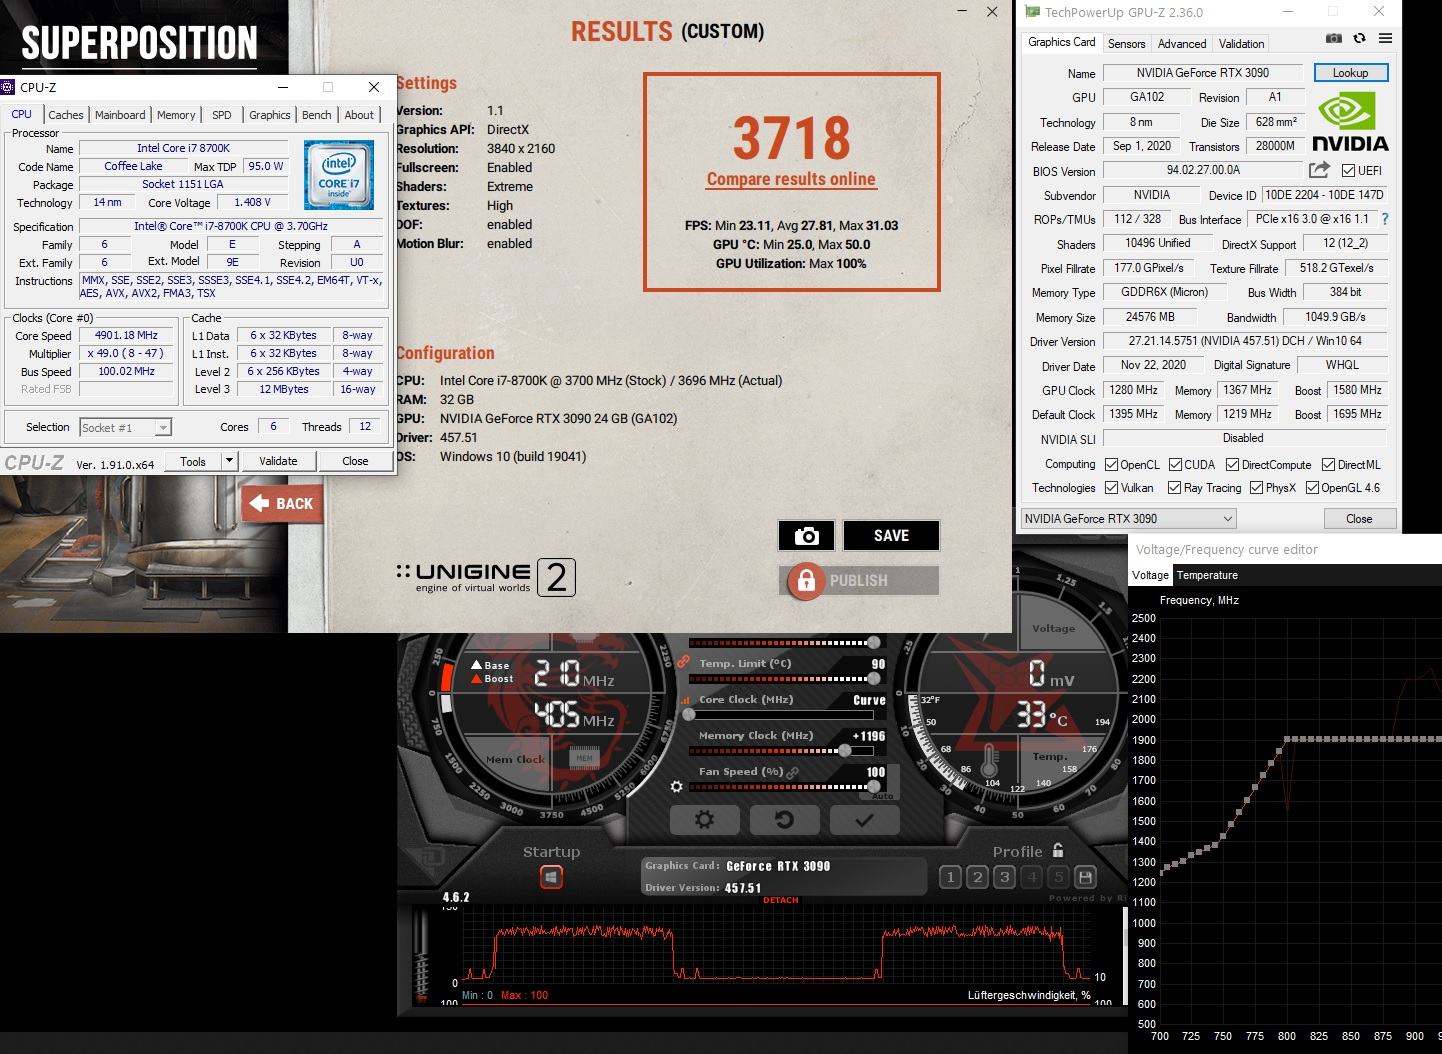Open Afterburner settings gear button
Viewport: 1442px width, 1054px height.
704,820
